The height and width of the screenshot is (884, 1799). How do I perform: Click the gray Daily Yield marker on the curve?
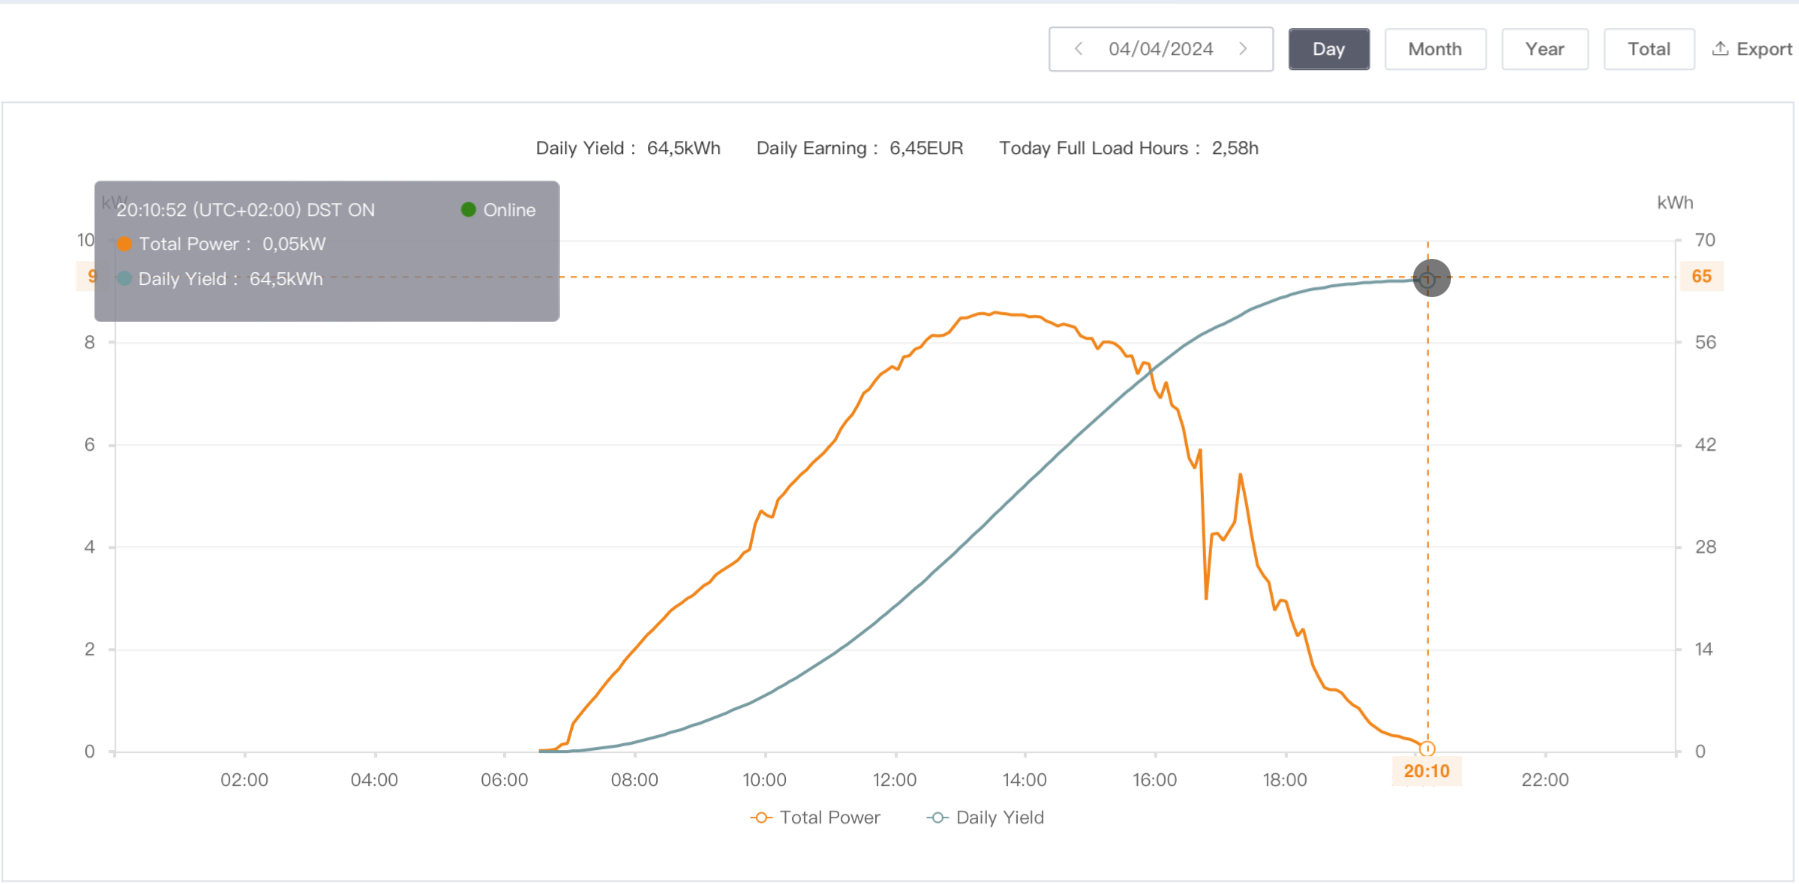(x=1431, y=279)
